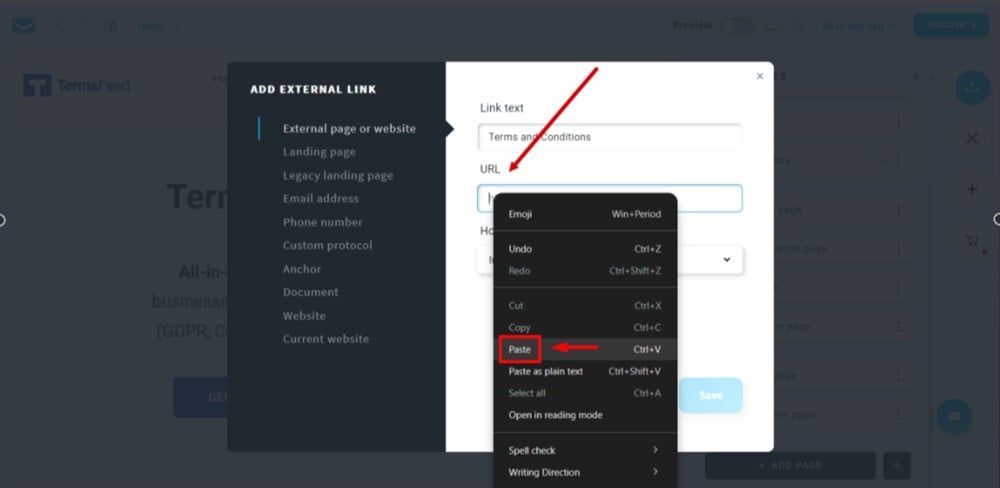
Task: Select External page or website link type
Action: pyautogui.click(x=349, y=128)
